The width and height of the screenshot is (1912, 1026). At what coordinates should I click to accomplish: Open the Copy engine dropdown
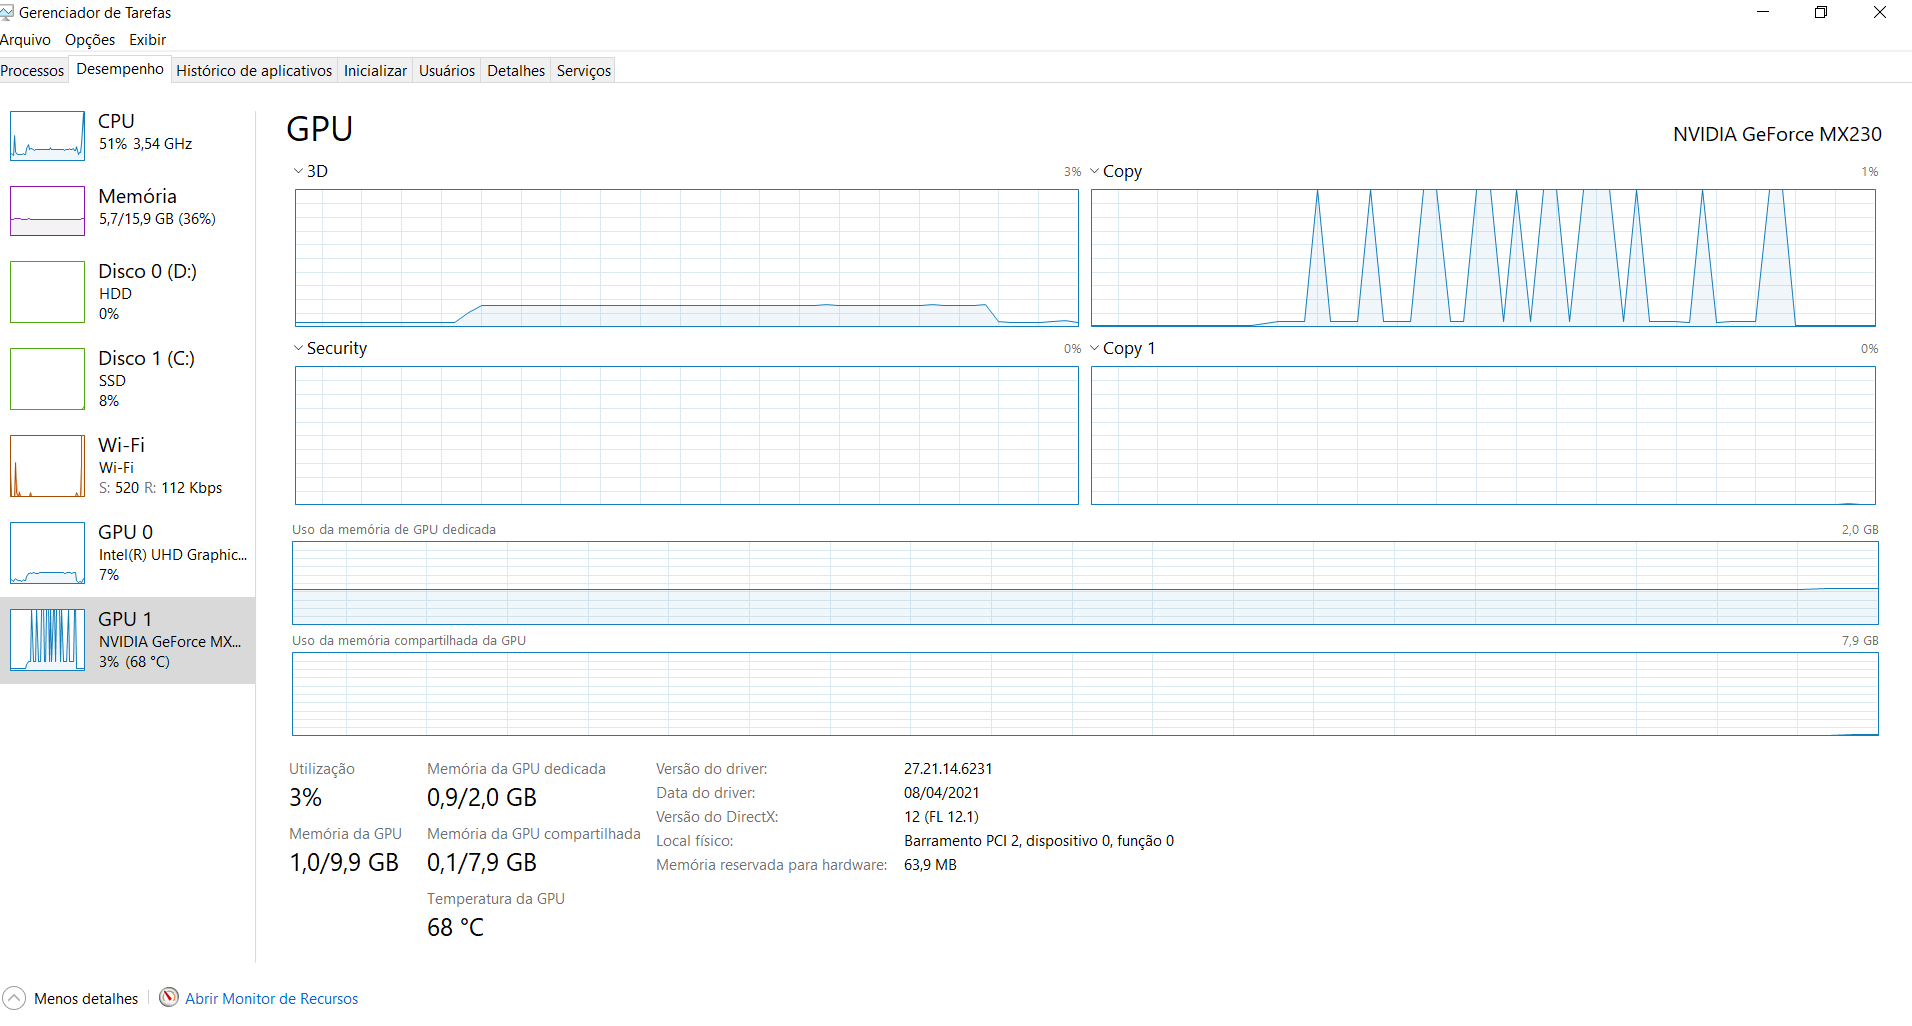click(1094, 171)
